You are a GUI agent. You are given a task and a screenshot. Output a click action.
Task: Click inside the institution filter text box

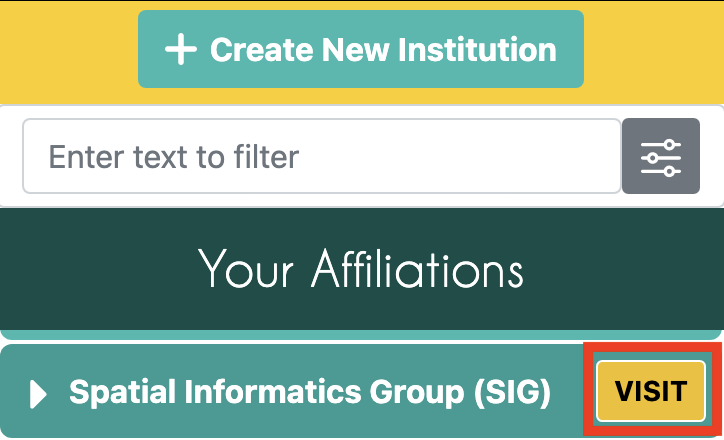[x=321, y=157]
